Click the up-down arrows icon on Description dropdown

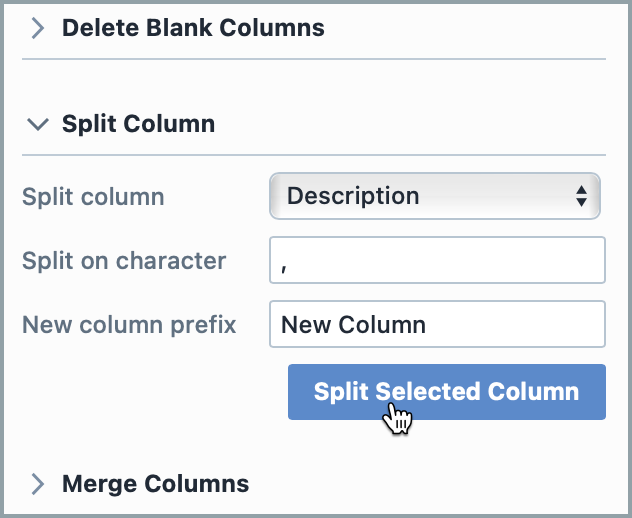coord(581,196)
